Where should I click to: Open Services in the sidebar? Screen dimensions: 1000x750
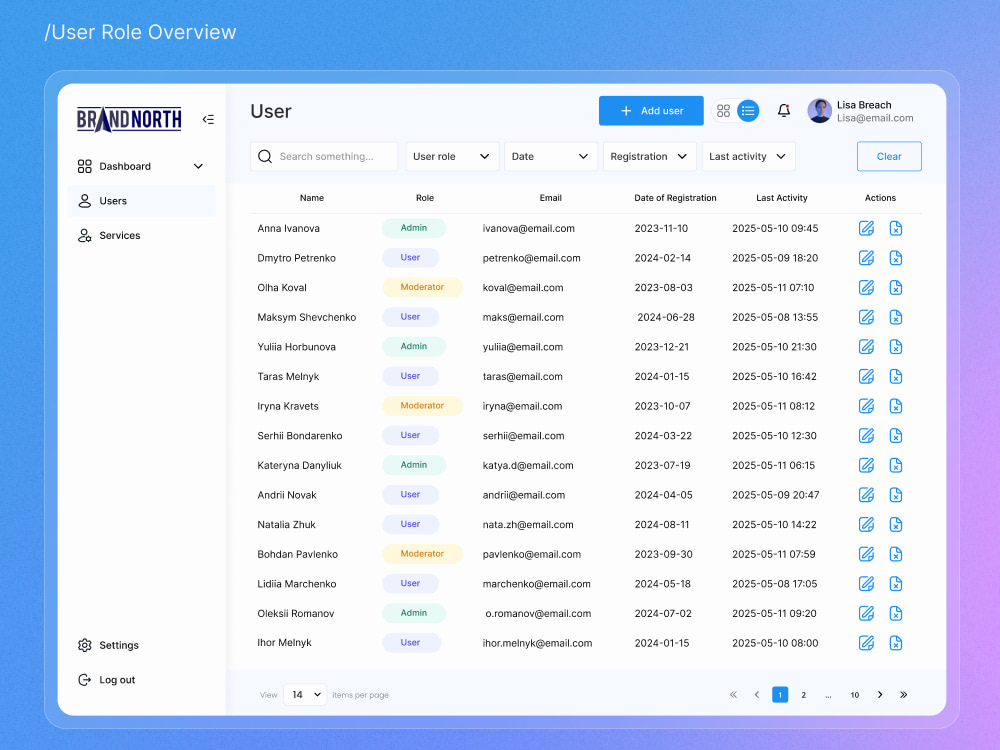point(141,235)
